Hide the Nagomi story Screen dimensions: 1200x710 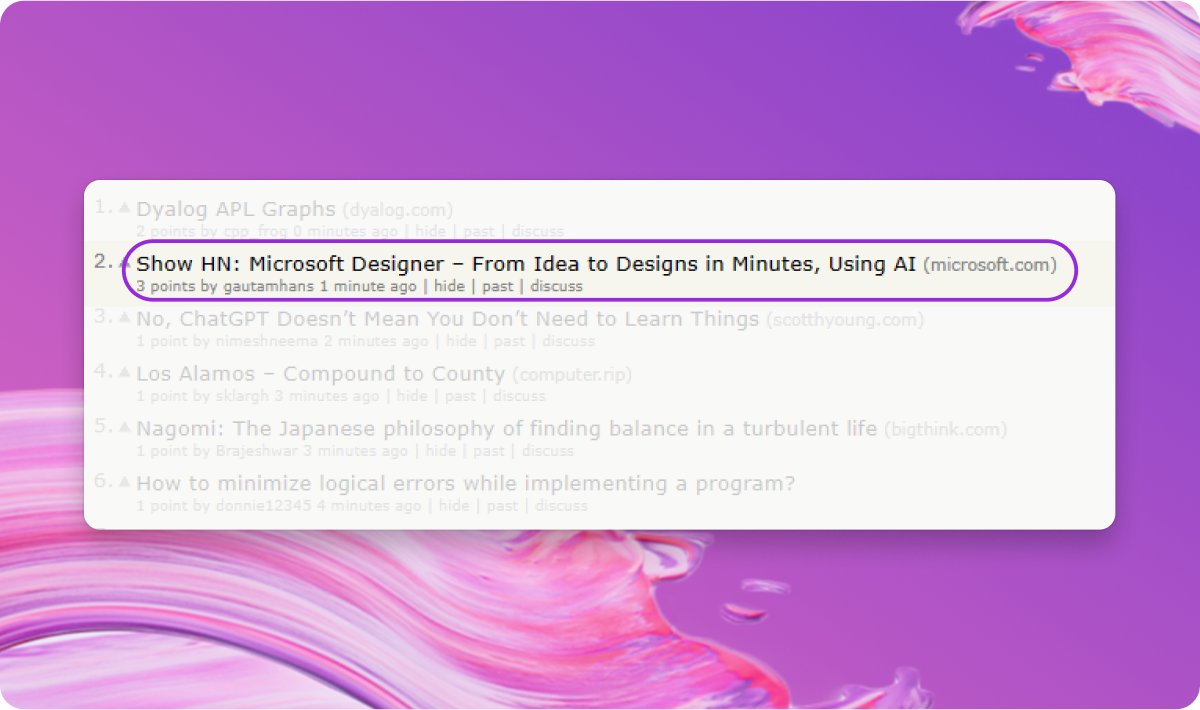pos(441,451)
